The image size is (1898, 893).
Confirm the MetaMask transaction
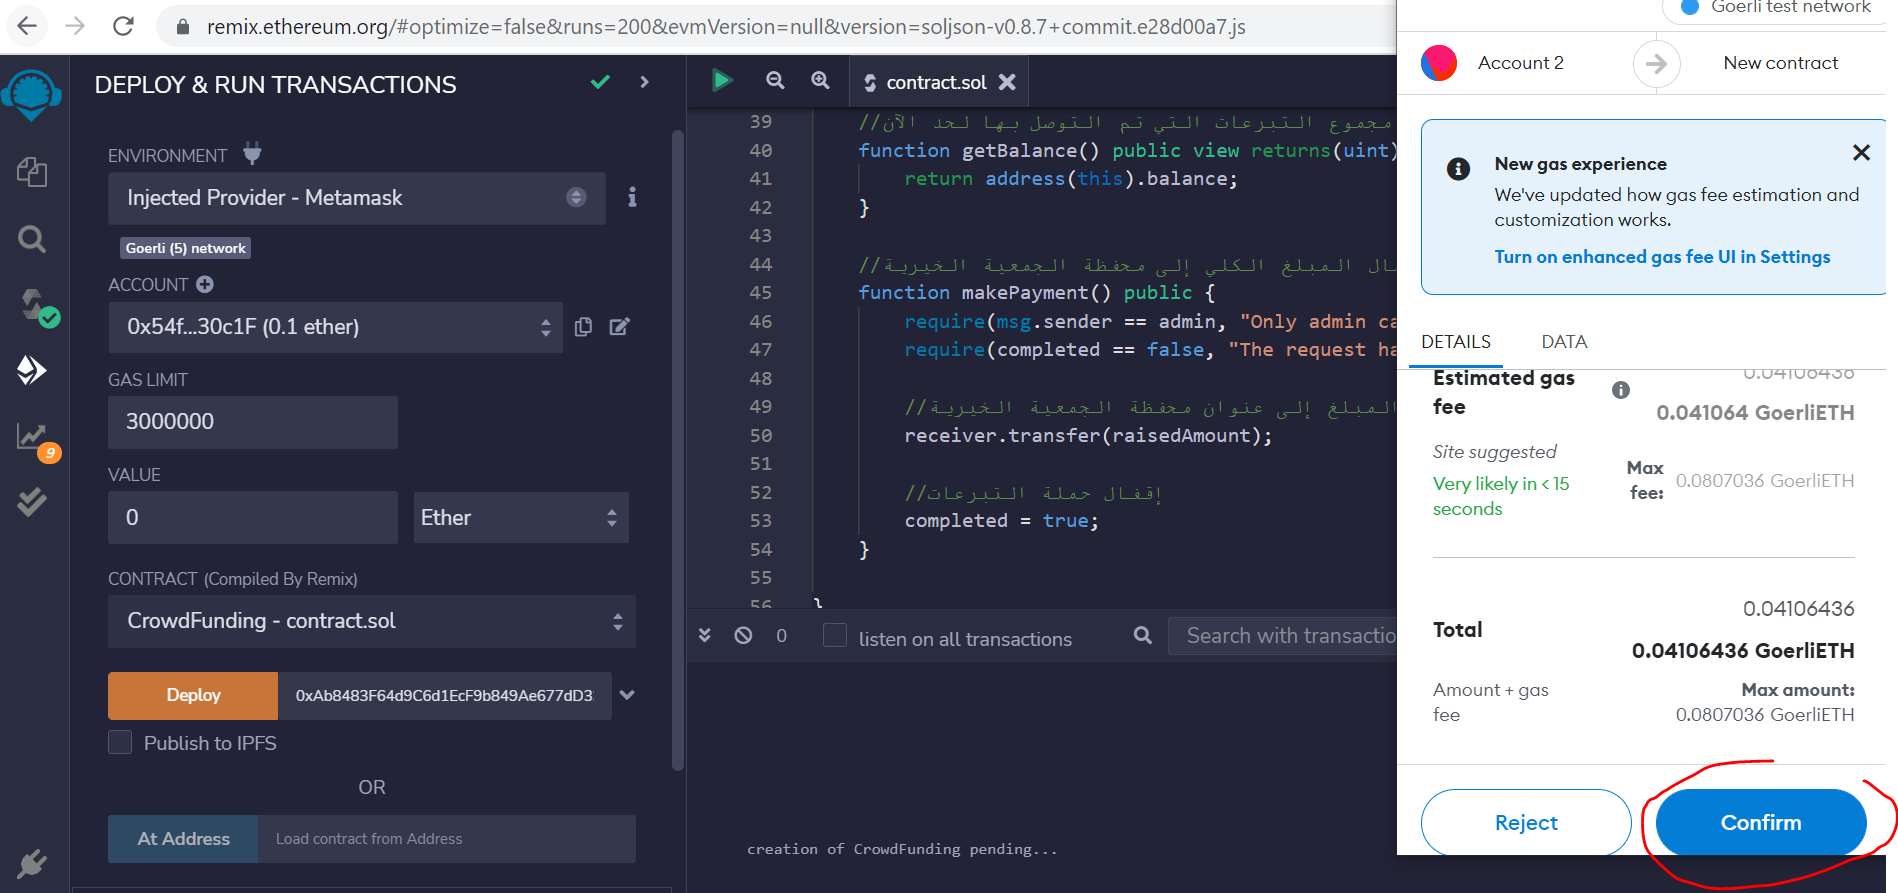tap(1760, 822)
